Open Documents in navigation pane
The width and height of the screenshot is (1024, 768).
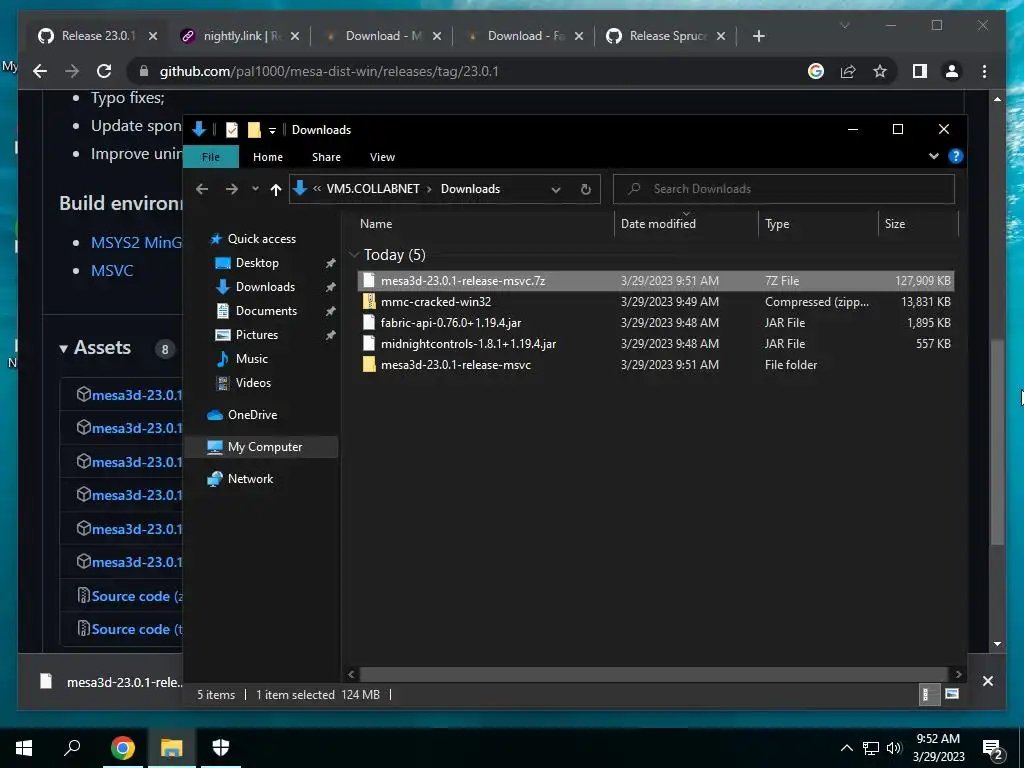click(266, 311)
